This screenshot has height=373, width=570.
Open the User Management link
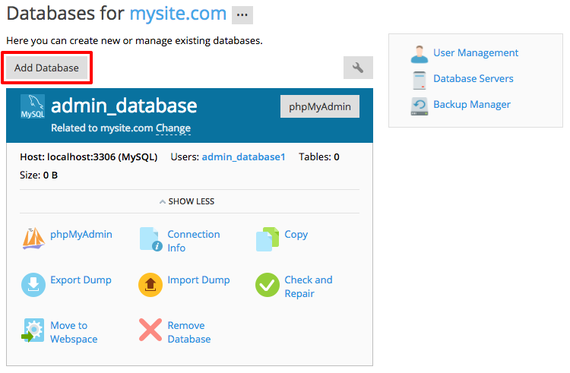[x=475, y=53]
